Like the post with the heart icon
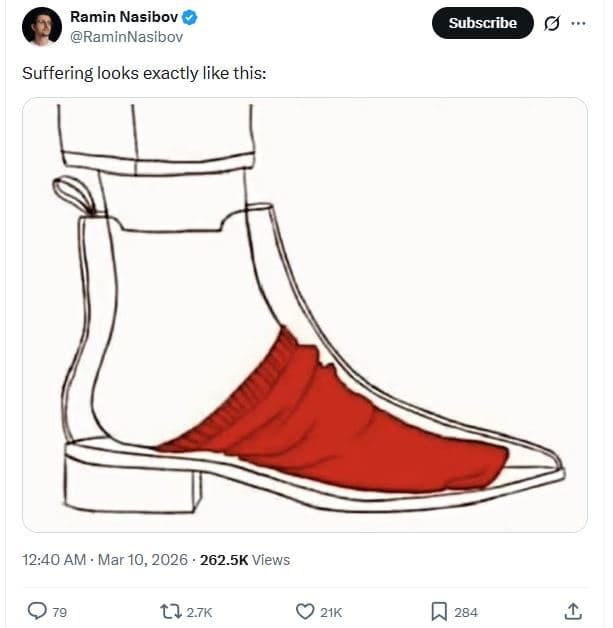Screen dimensions: 613x628 pyautogui.click(x=306, y=611)
